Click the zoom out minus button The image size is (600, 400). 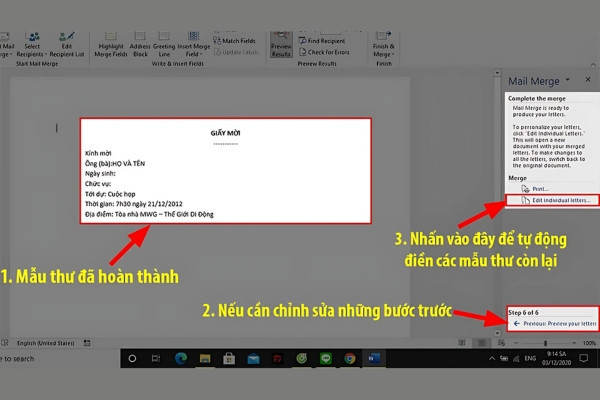click(x=516, y=343)
